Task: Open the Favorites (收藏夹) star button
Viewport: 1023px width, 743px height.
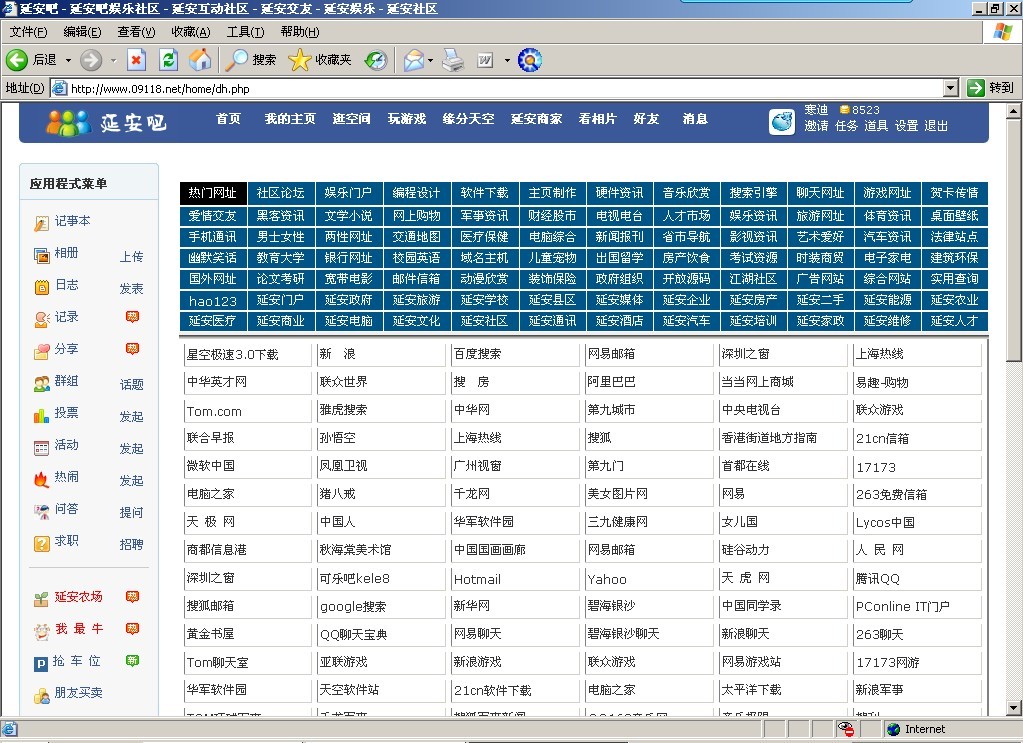Action: coord(320,60)
